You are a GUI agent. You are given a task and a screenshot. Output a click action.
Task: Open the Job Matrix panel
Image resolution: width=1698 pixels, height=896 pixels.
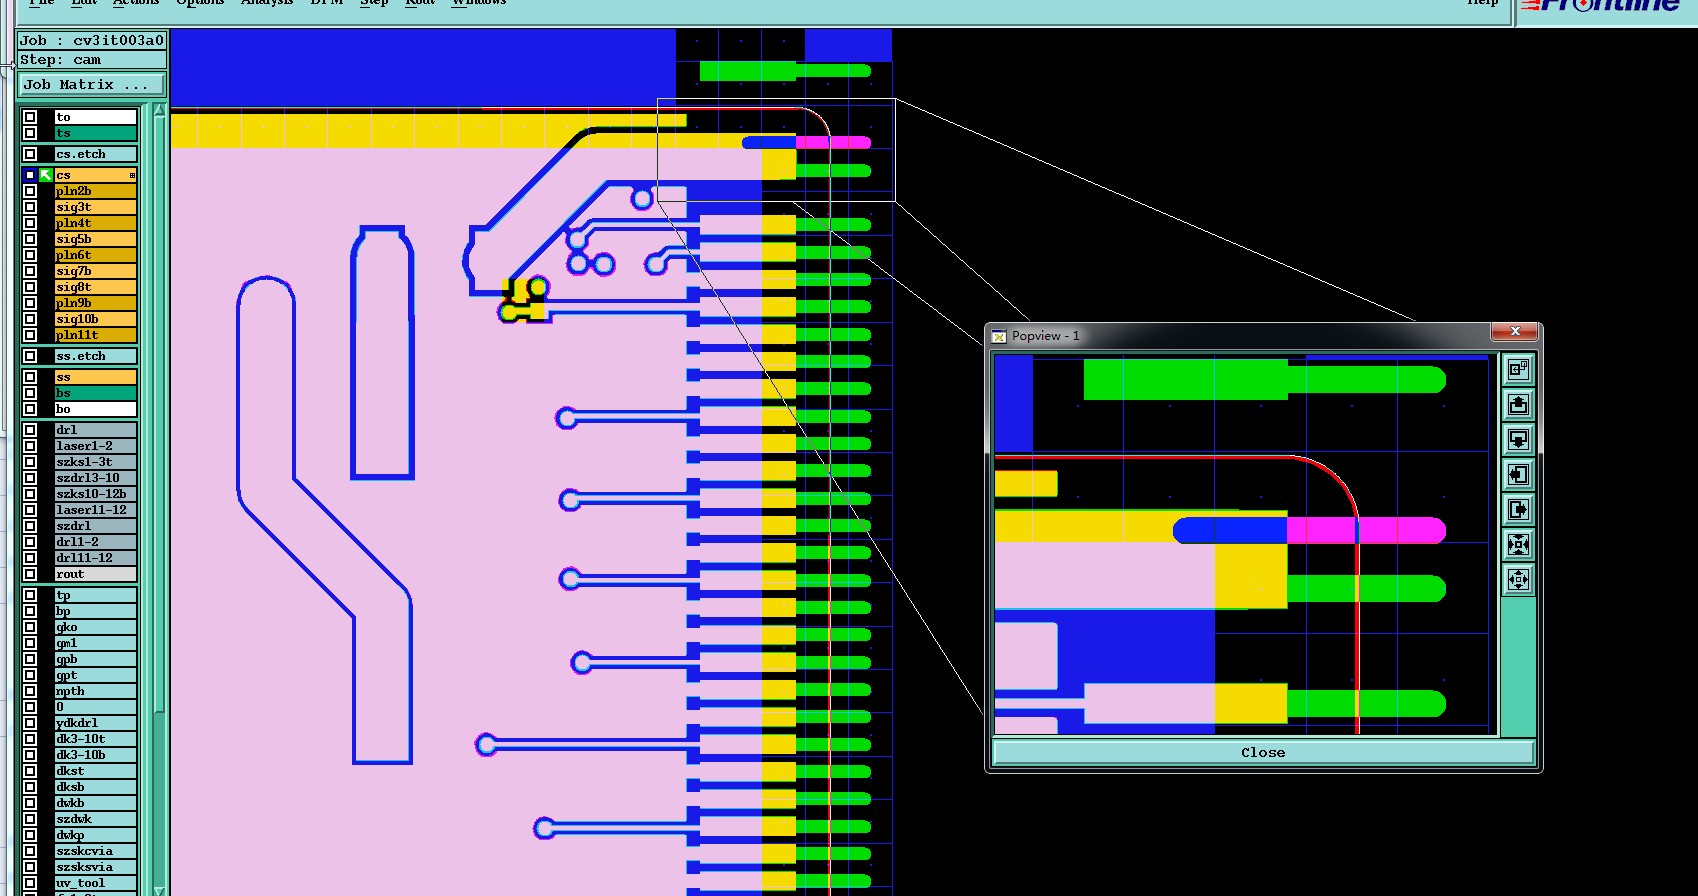point(91,85)
